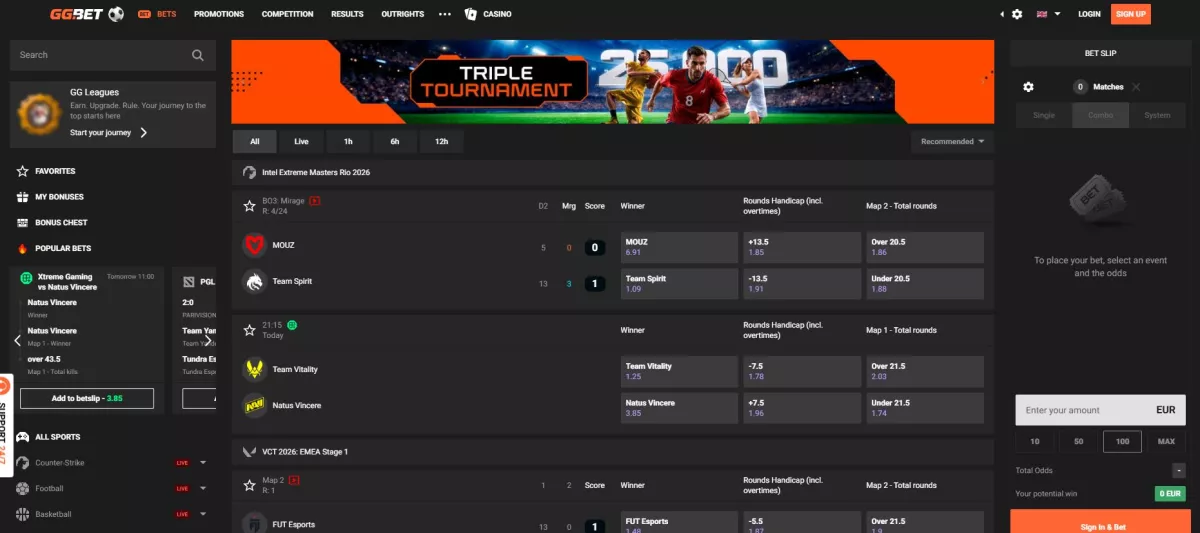Select the 1h time filter
The image size is (1200, 533).
click(x=348, y=141)
